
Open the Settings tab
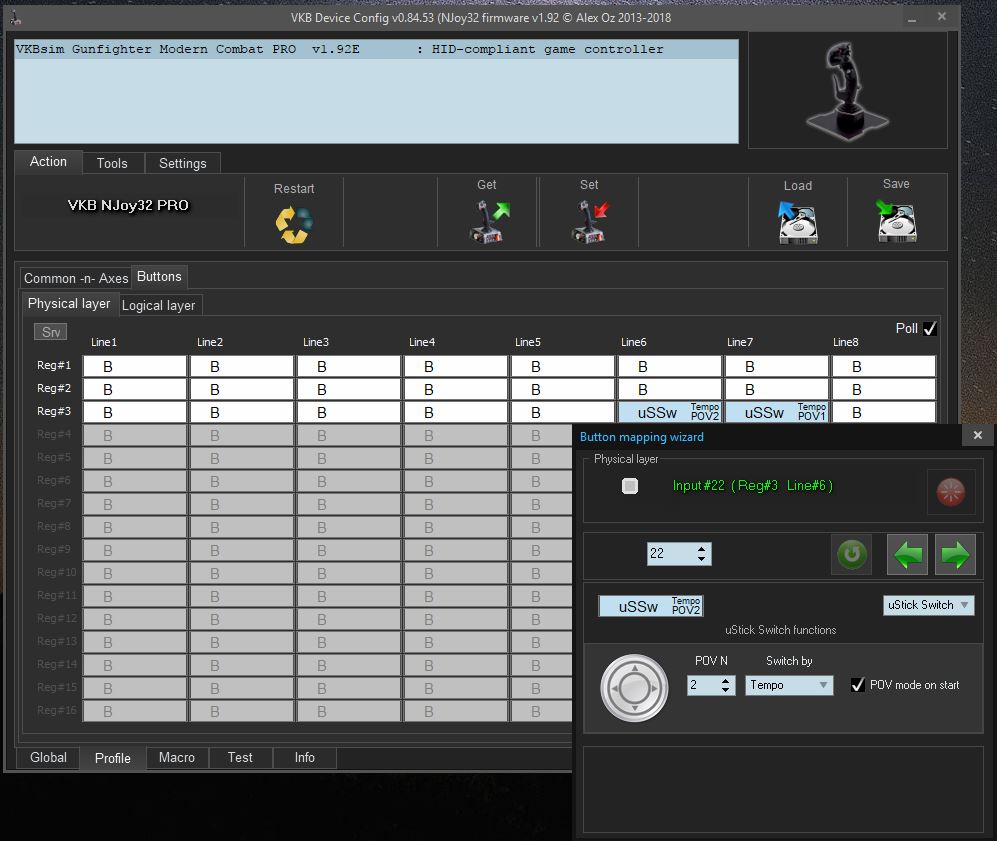click(182, 163)
